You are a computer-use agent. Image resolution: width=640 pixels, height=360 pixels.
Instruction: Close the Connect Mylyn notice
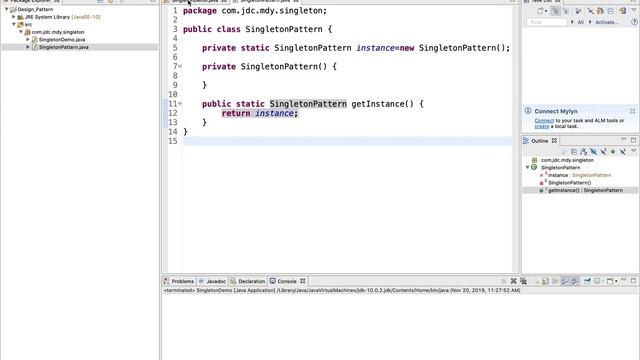click(x=632, y=111)
